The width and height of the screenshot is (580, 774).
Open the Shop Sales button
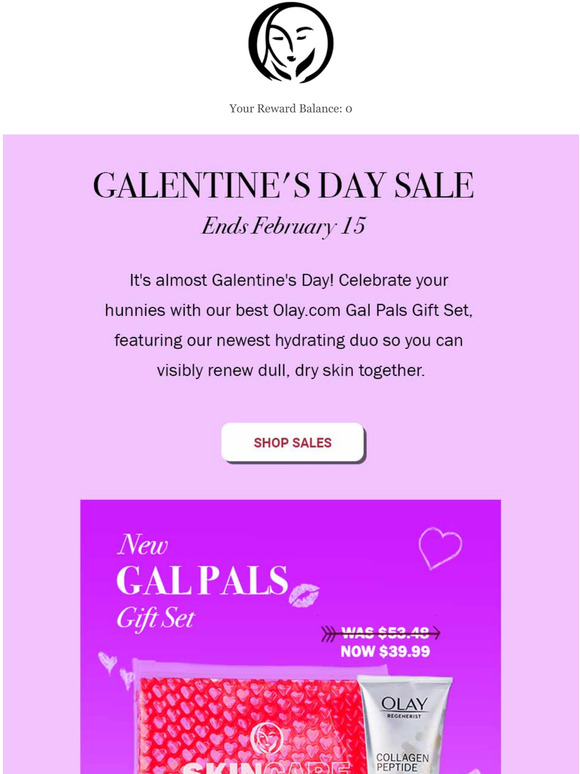[293, 442]
